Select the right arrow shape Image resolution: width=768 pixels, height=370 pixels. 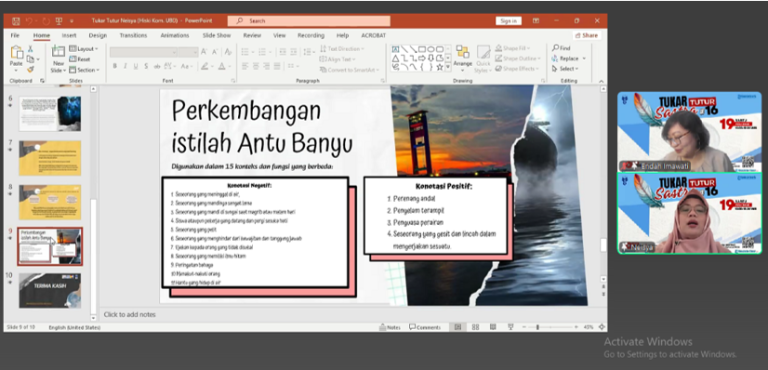(x=422, y=58)
